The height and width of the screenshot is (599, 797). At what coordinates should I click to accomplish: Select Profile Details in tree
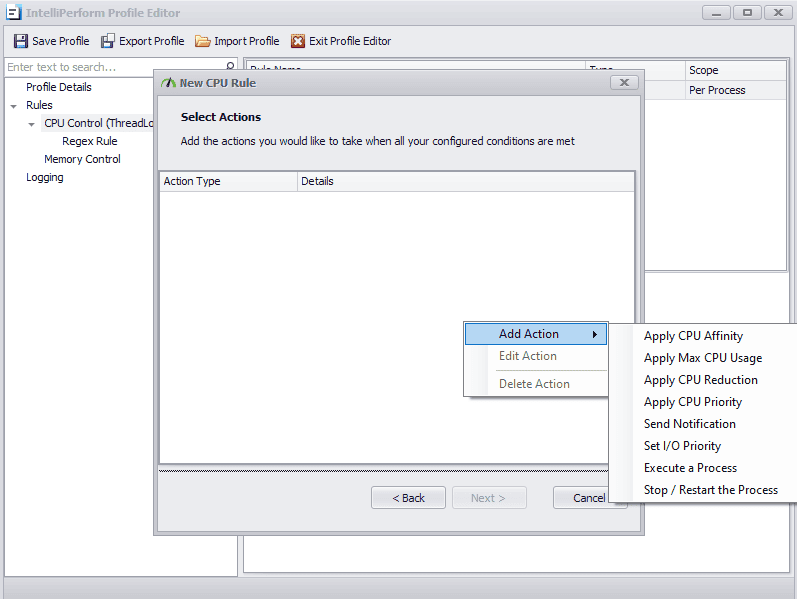pyautogui.click(x=58, y=87)
